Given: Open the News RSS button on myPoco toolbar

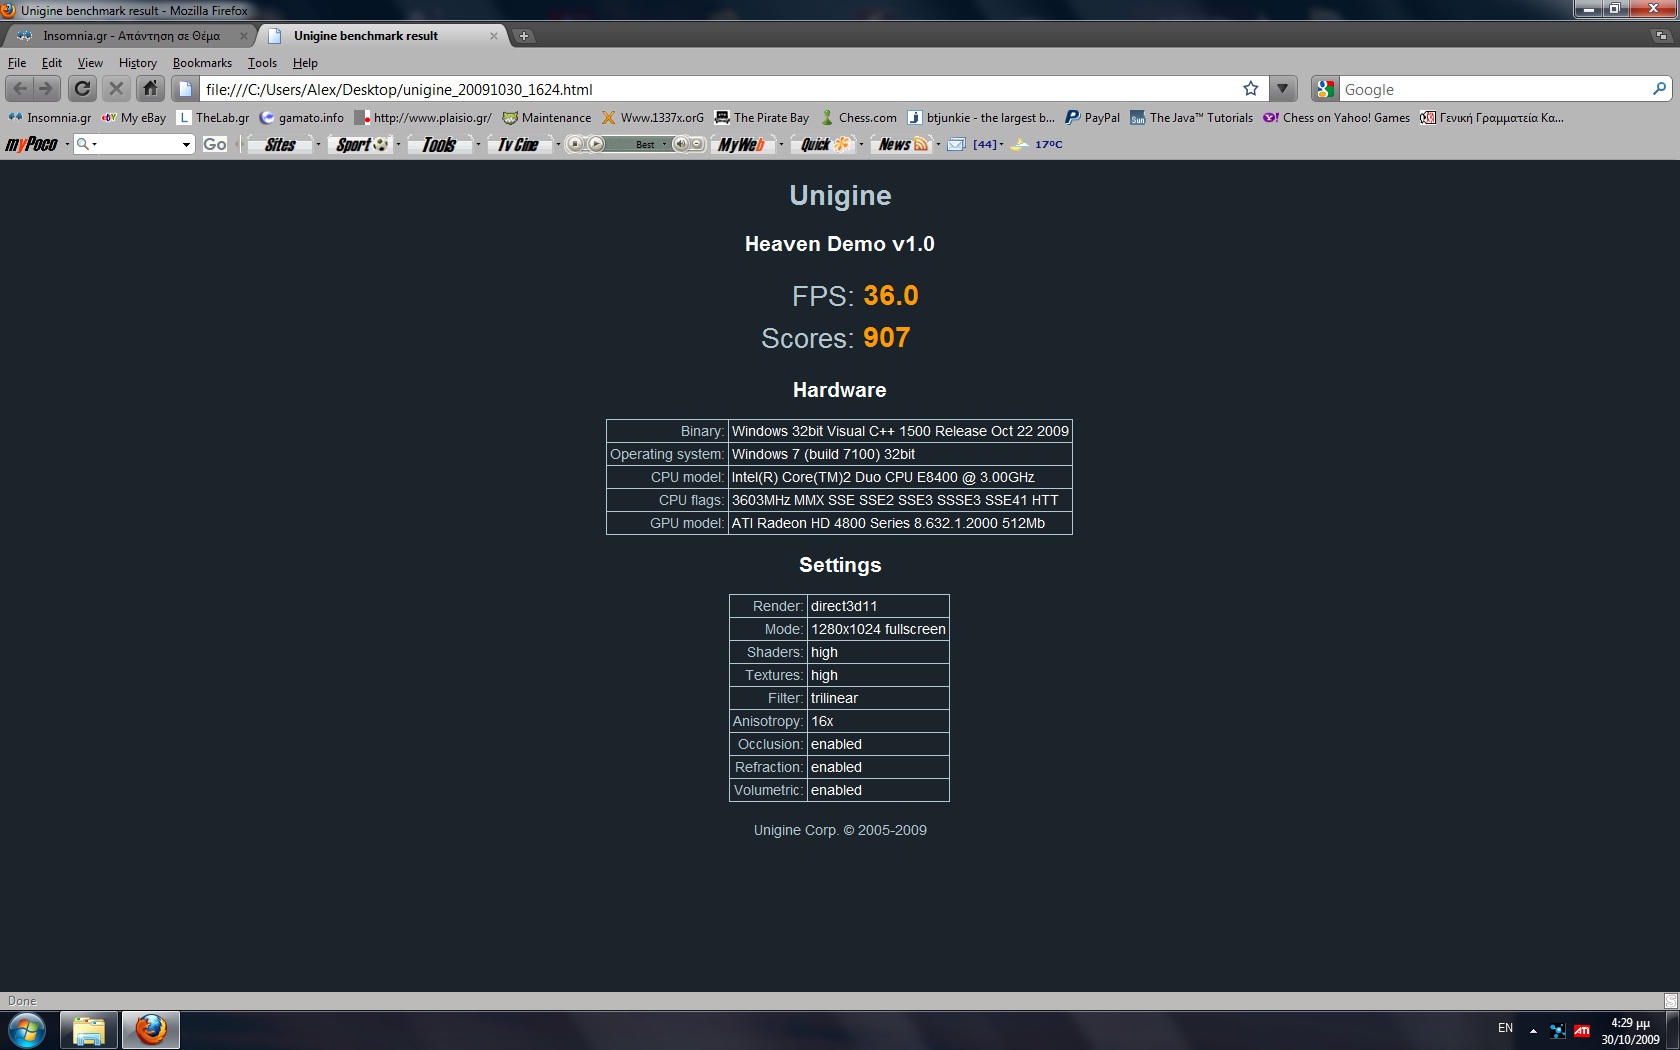Looking at the screenshot, I should (x=903, y=144).
